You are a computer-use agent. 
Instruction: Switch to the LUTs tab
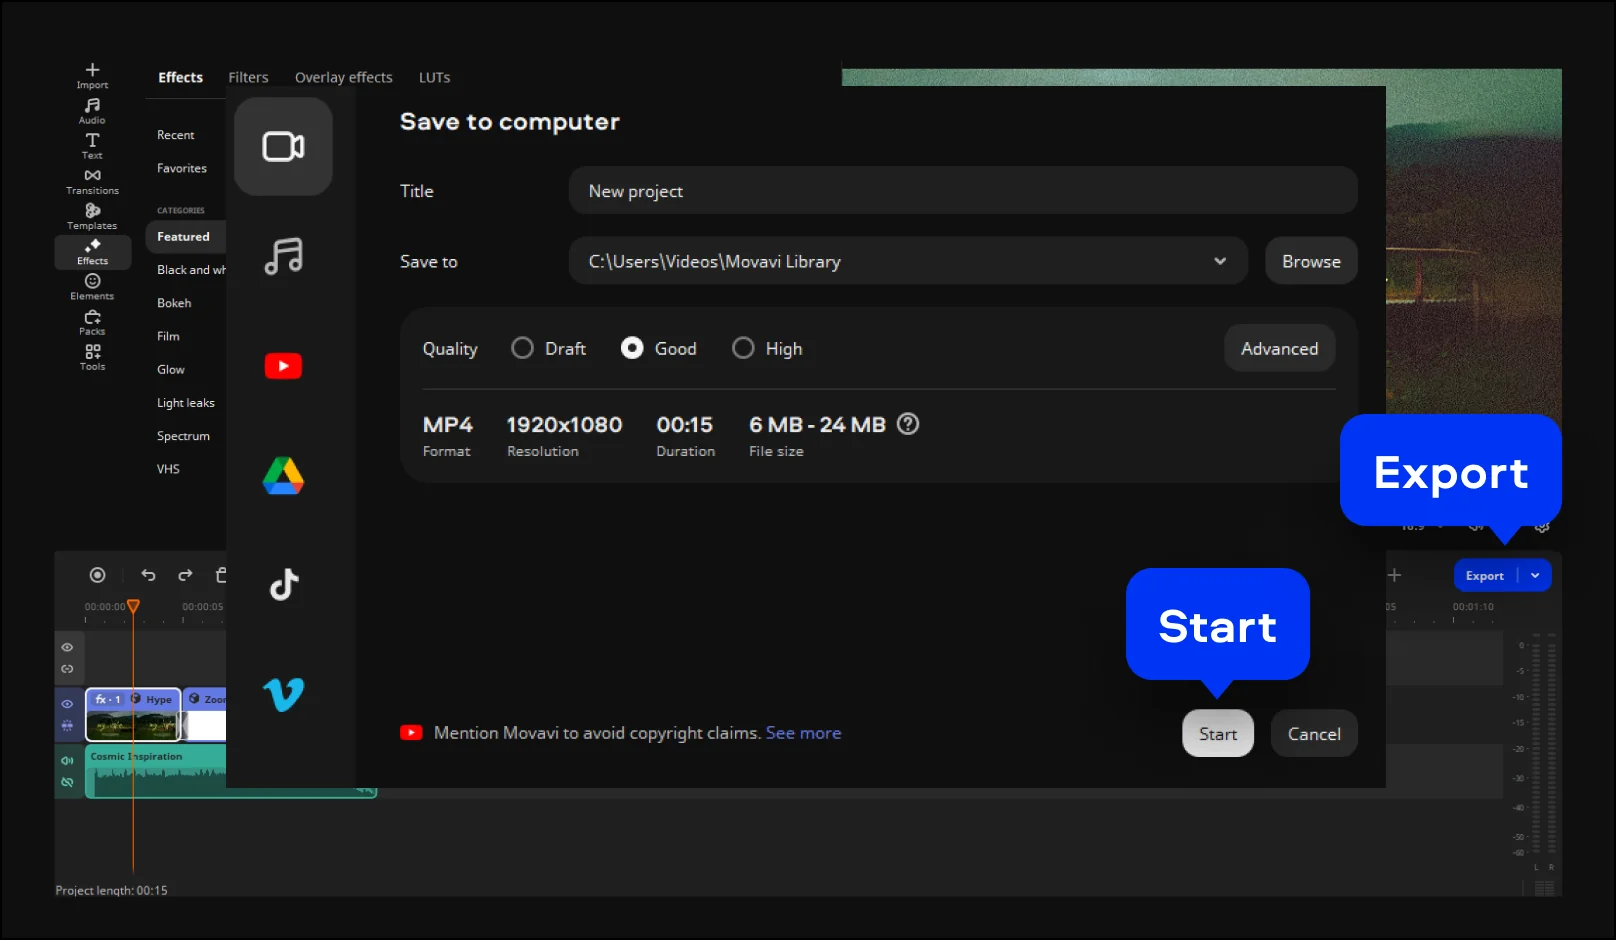(434, 77)
